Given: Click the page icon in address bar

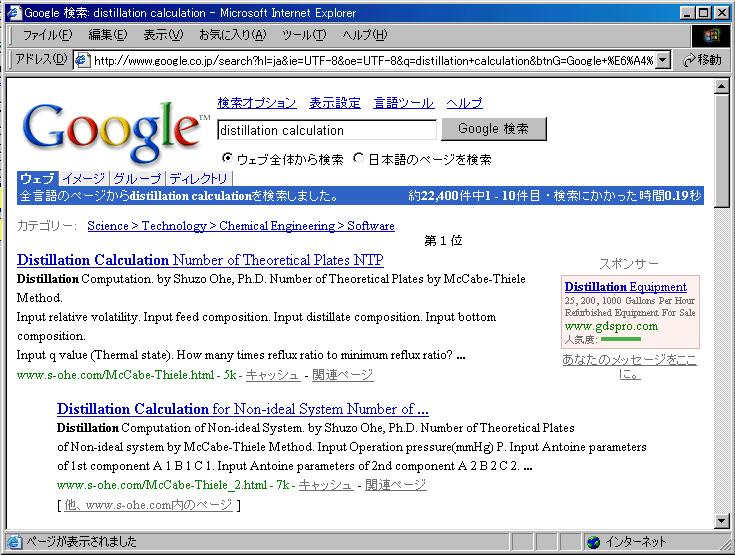Looking at the screenshot, I should pyautogui.click(x=83, y=60).
